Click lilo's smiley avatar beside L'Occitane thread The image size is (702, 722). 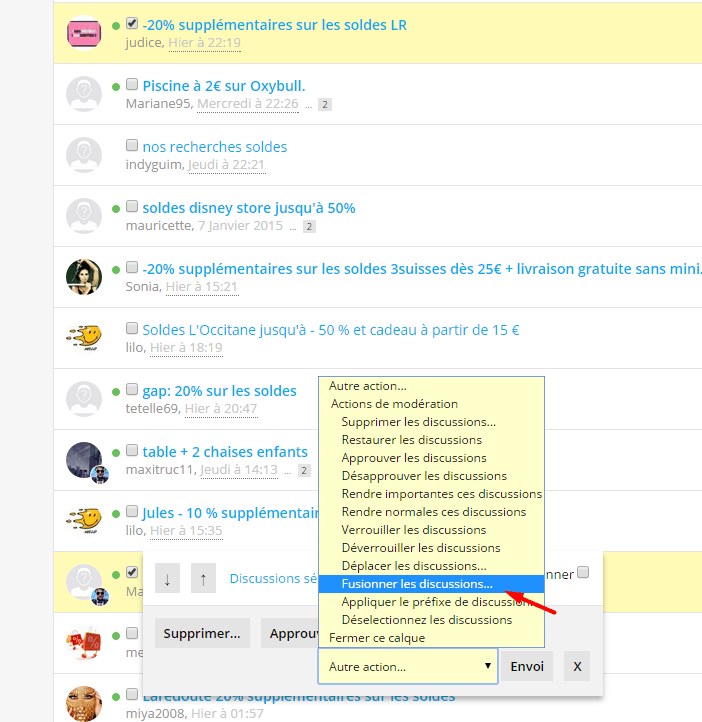click(x=84, y=338)
